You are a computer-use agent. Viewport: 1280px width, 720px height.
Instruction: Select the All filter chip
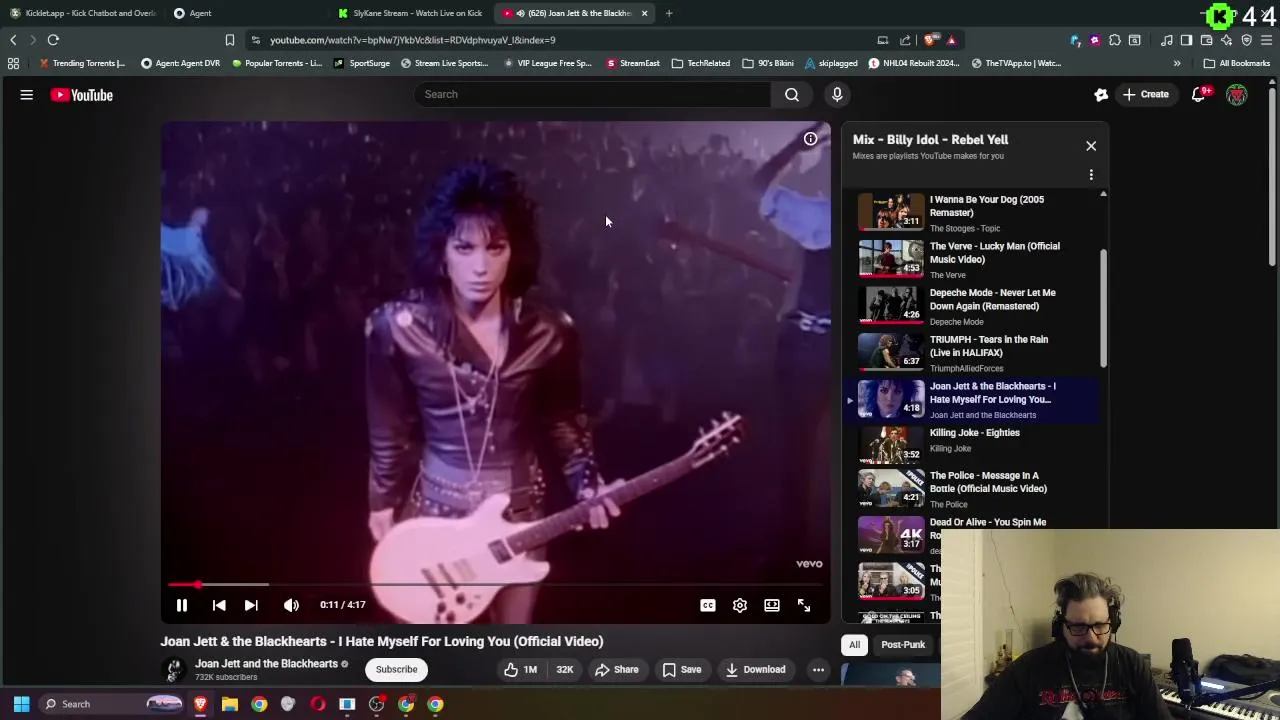(855, 645)
